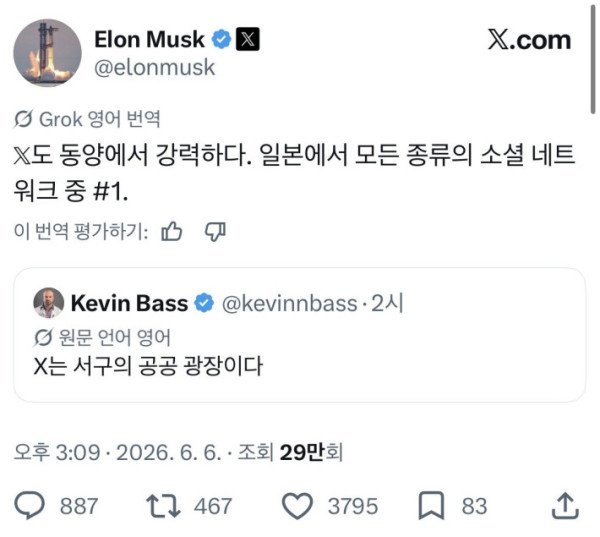The image size is (600, 537).
Task: Open the quoted Kevin Bass post
Action: pyautogui.click(x=300, y=335)
